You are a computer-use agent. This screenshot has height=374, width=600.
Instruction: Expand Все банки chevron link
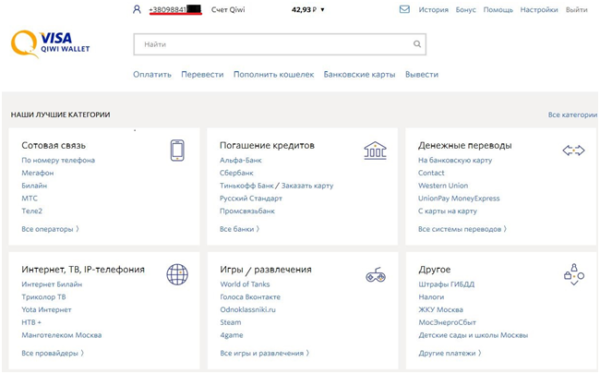point(240,229)
